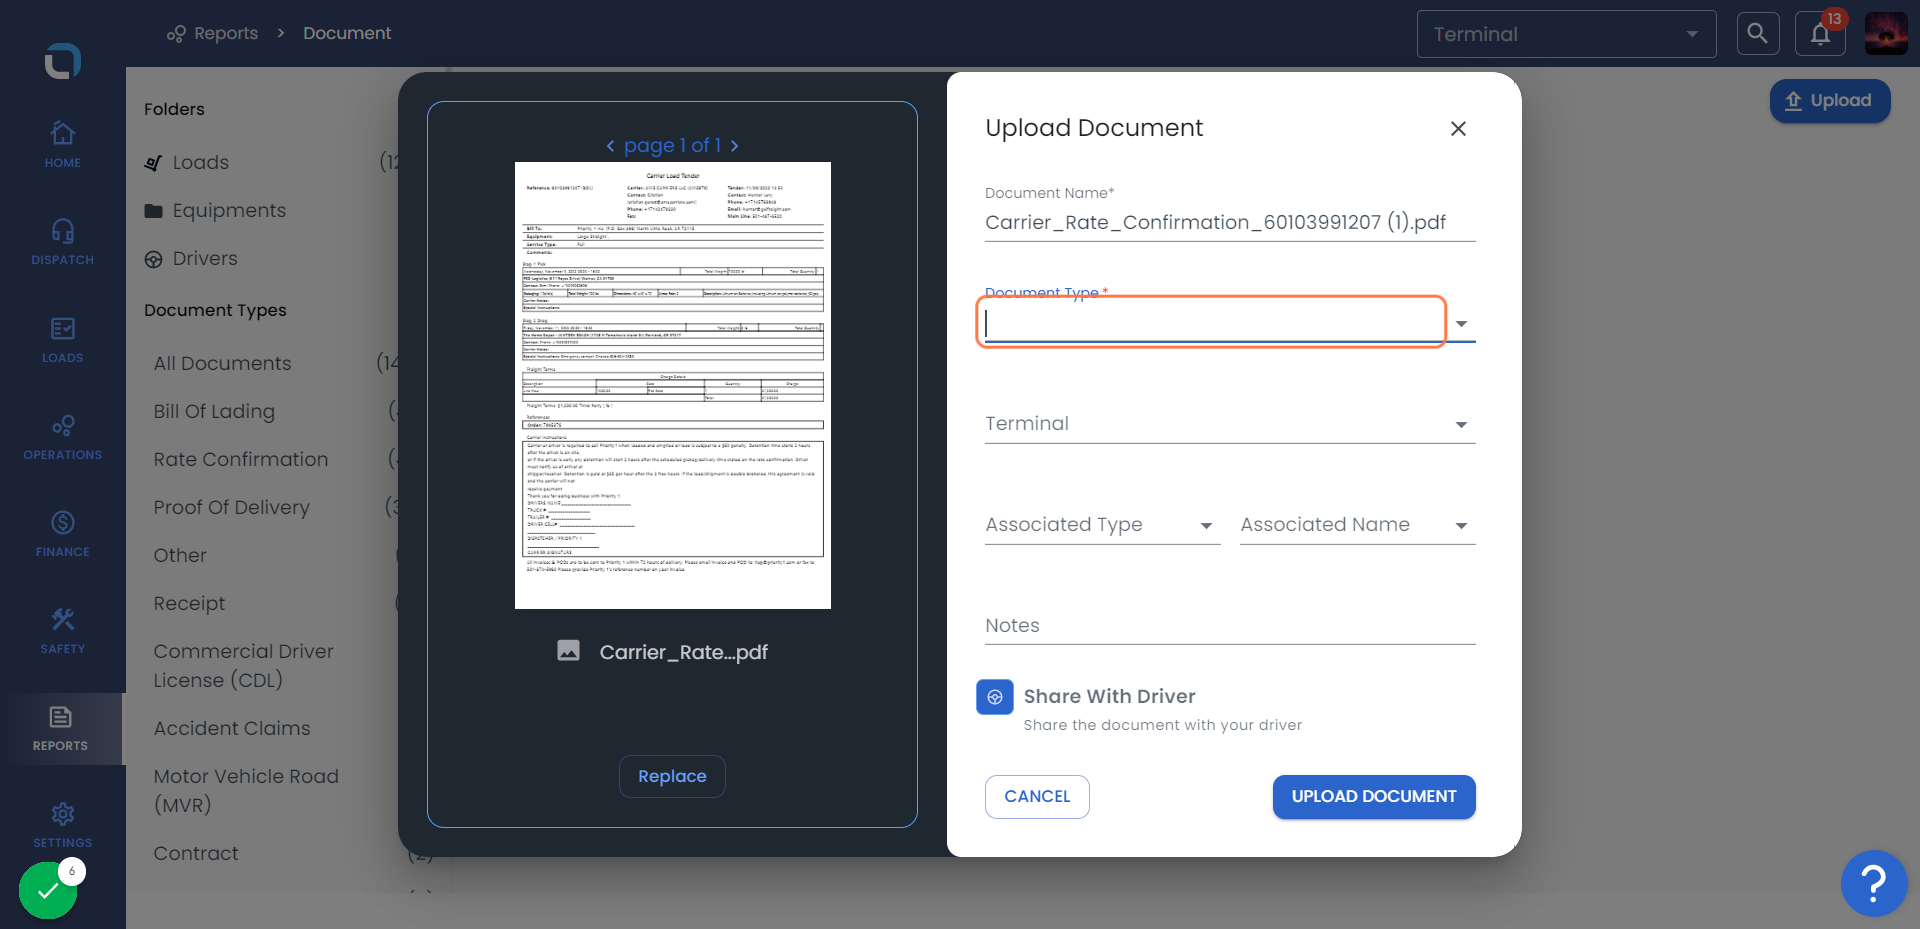Toggle Share With Driver option
This screenshot has height=929, width=1920.
pos(995,697)
